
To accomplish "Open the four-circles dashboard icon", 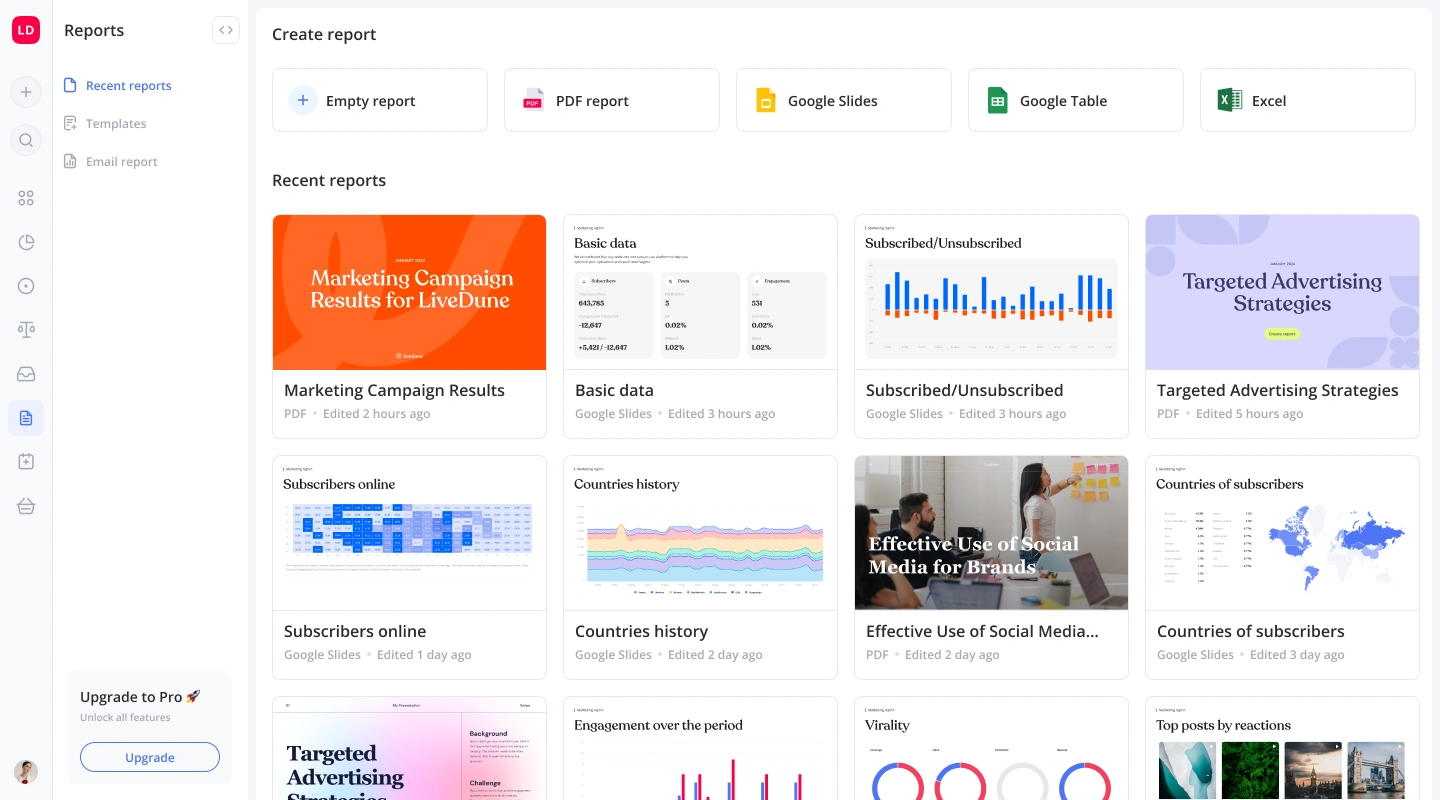I will click(26, 198).
